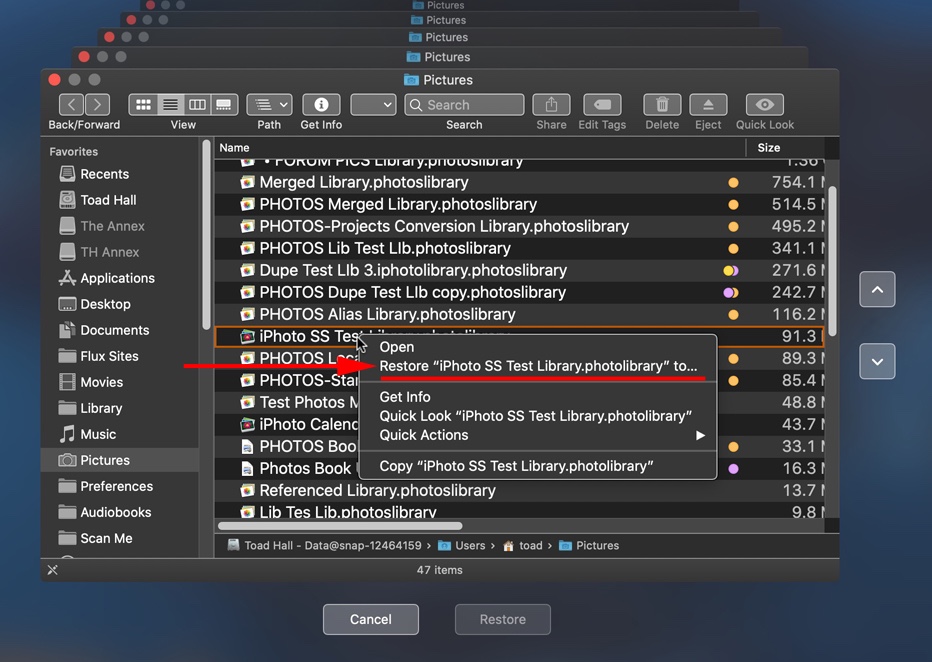932x662 pixels.
Task: Choose Get Info in context menu
Action: (x=537, y=397)
